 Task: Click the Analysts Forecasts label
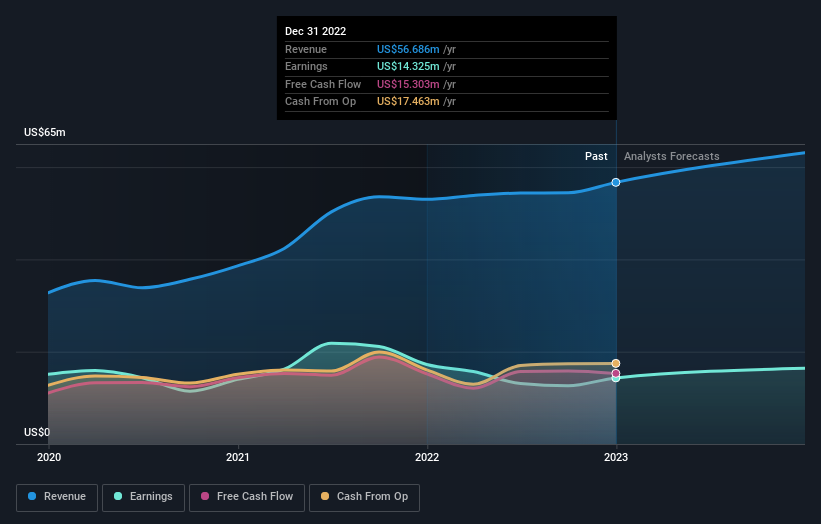672,156
